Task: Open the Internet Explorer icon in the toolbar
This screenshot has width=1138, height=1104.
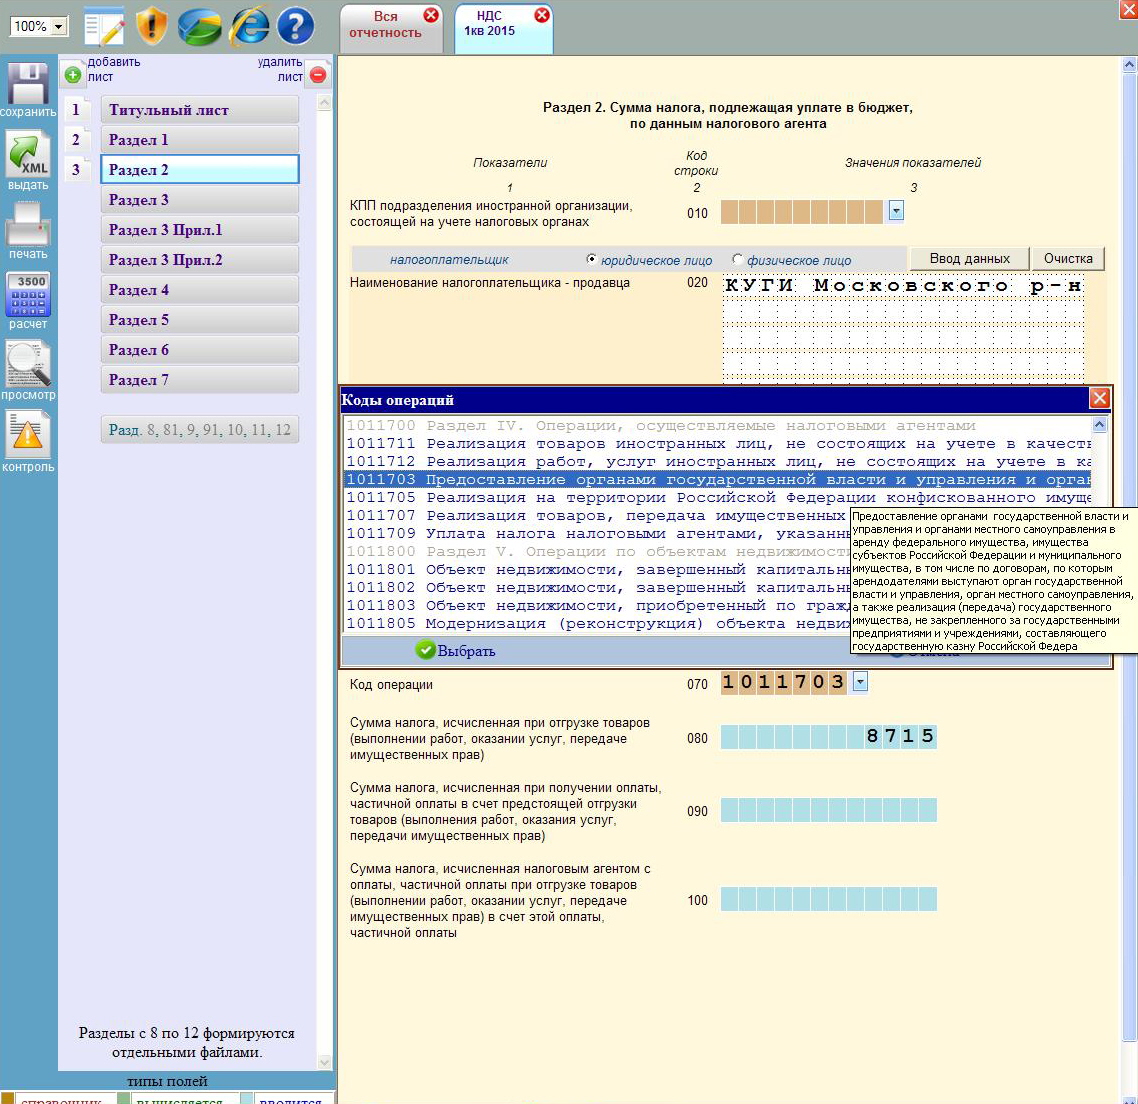Action: tap(249, 26)
